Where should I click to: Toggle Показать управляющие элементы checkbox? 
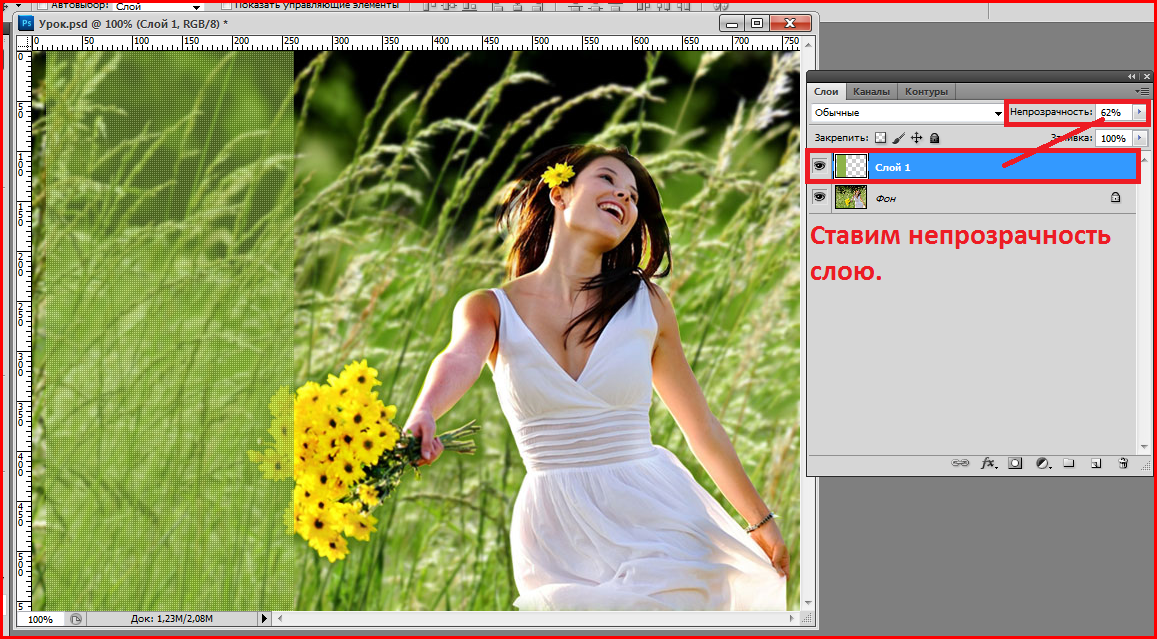(226, 4)
